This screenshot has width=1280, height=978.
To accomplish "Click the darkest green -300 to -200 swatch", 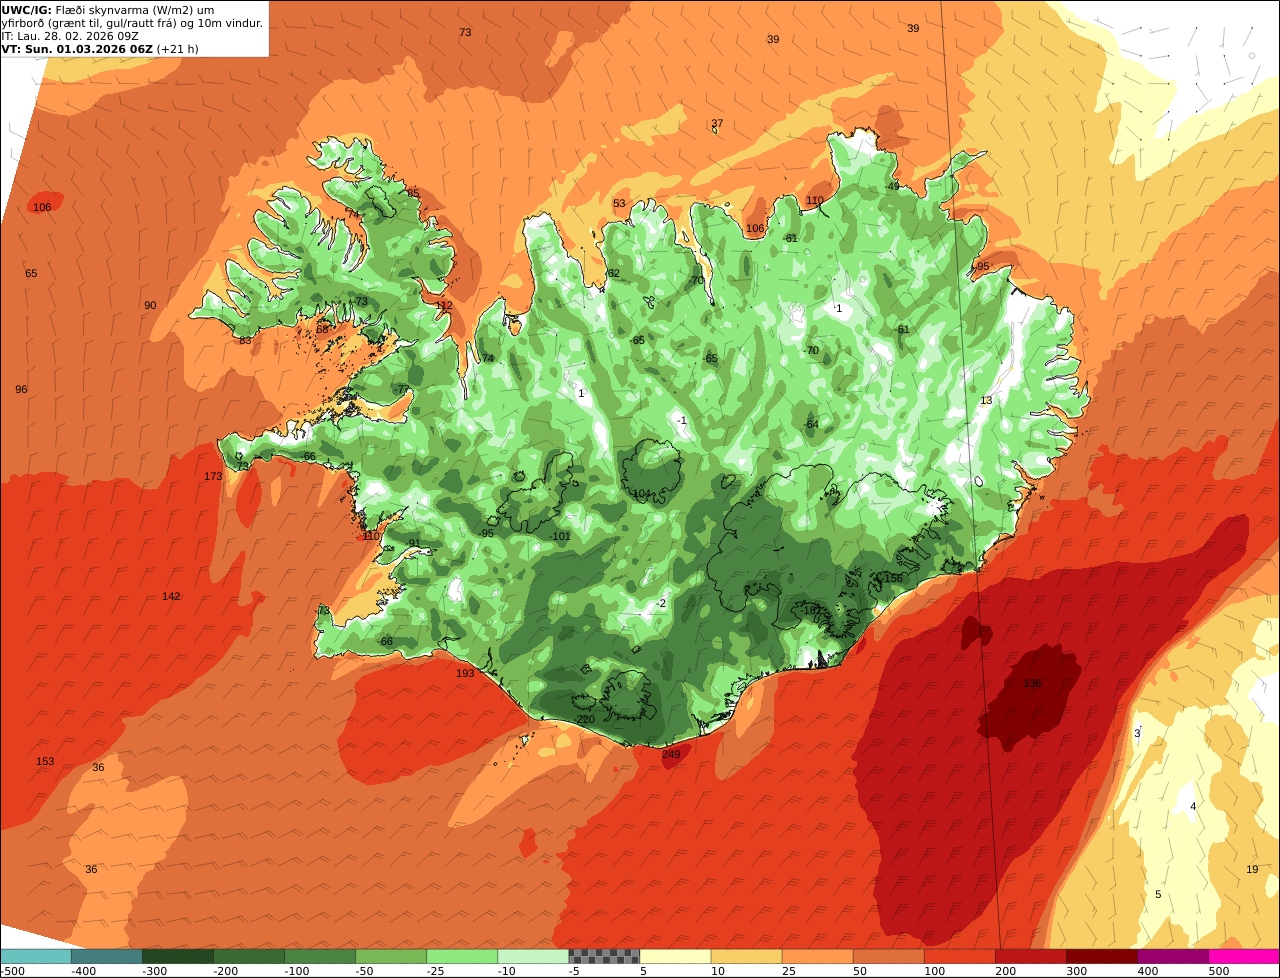I will (x=178, y=956).
